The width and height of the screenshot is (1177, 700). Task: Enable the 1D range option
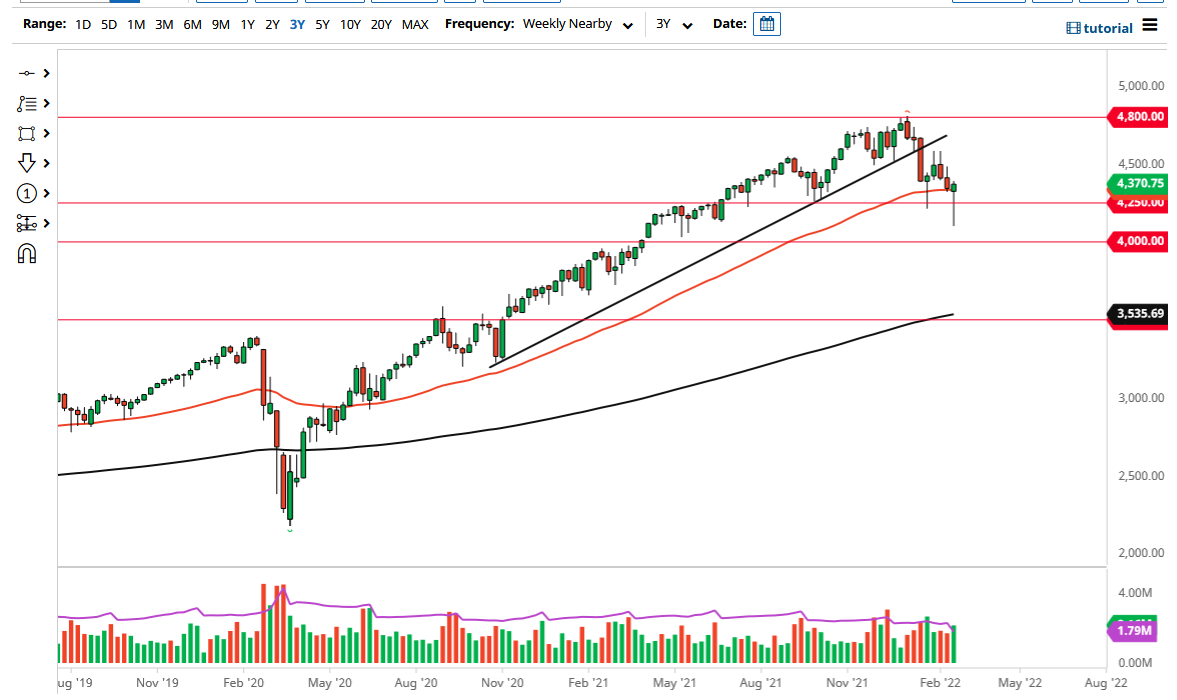[82, 24]
